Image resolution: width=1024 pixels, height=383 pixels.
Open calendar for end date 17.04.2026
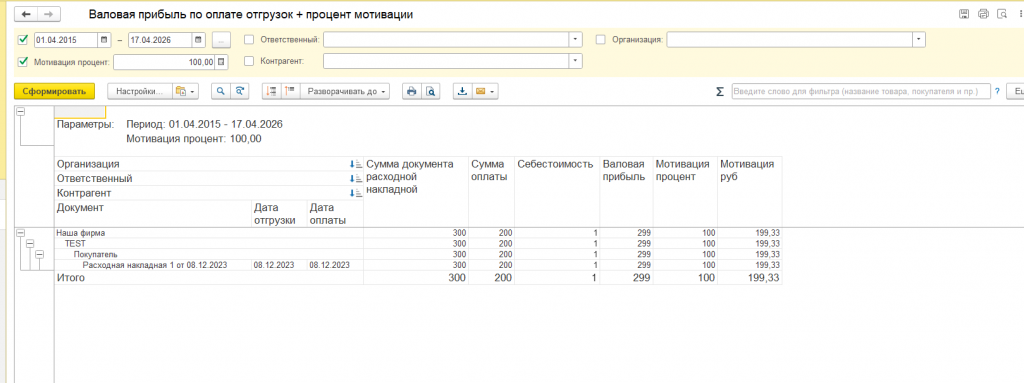tap(199, 40)
